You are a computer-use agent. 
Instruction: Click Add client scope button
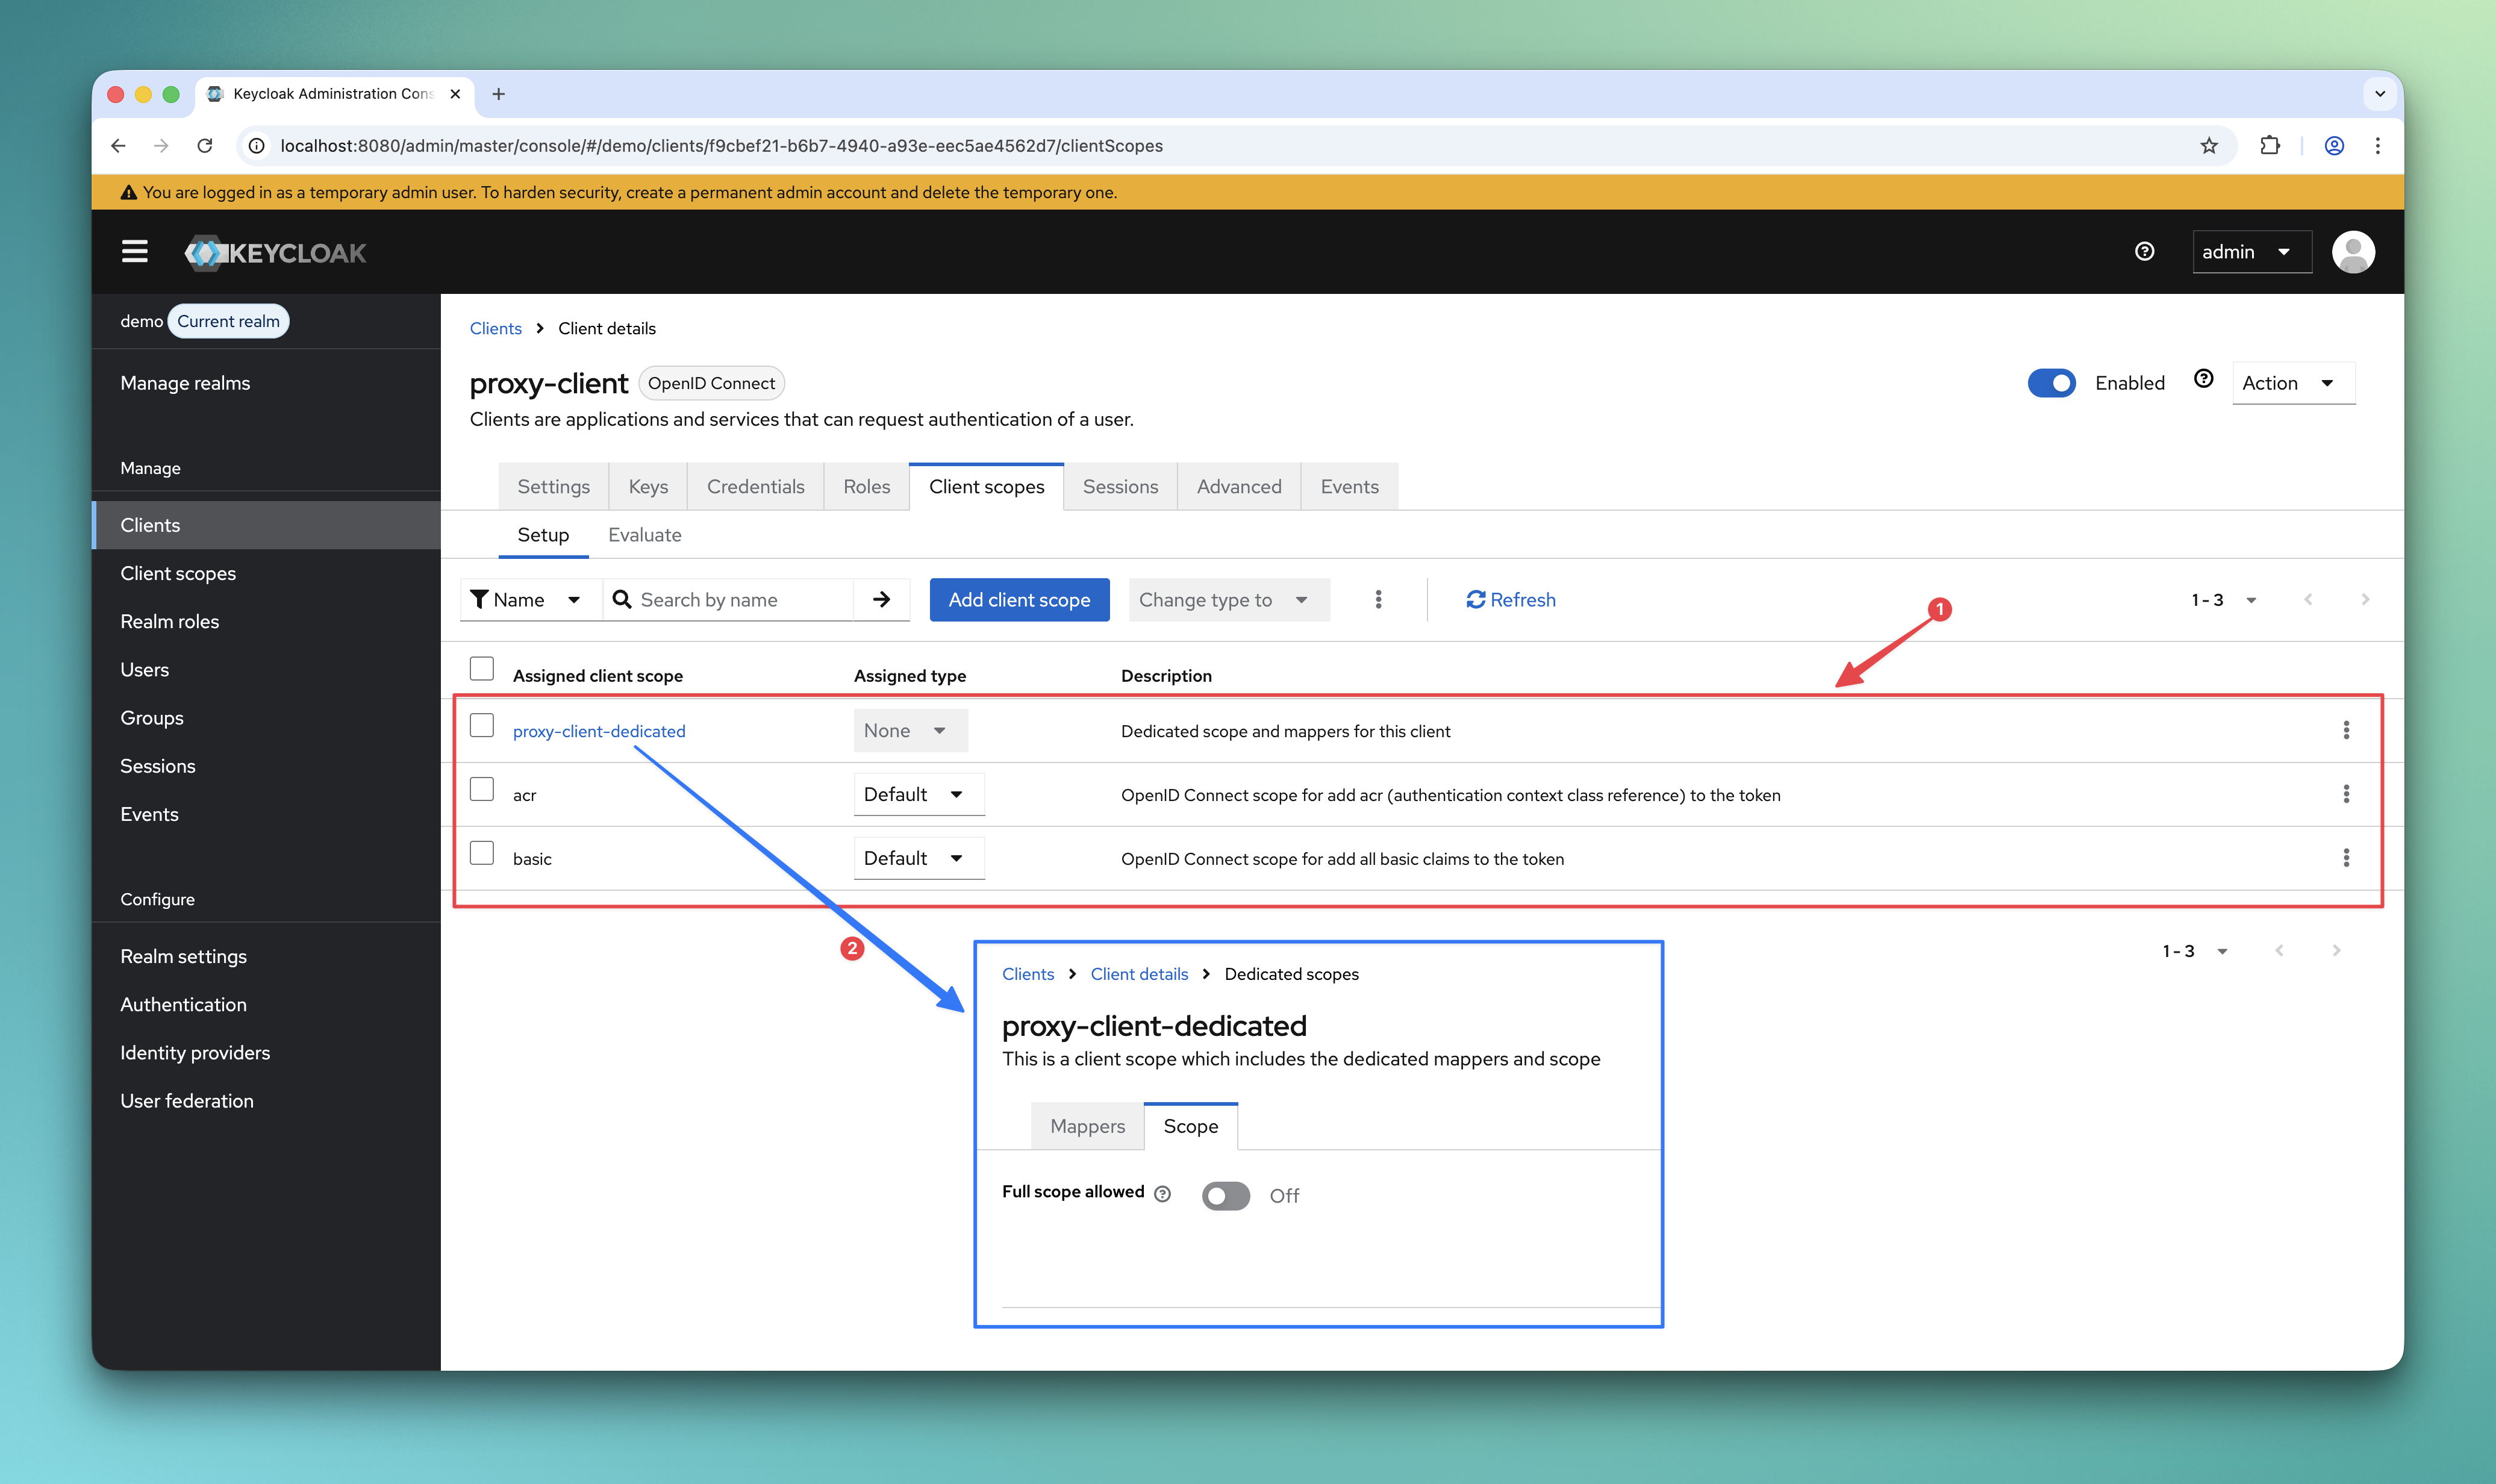click(x=1019, y=599)
